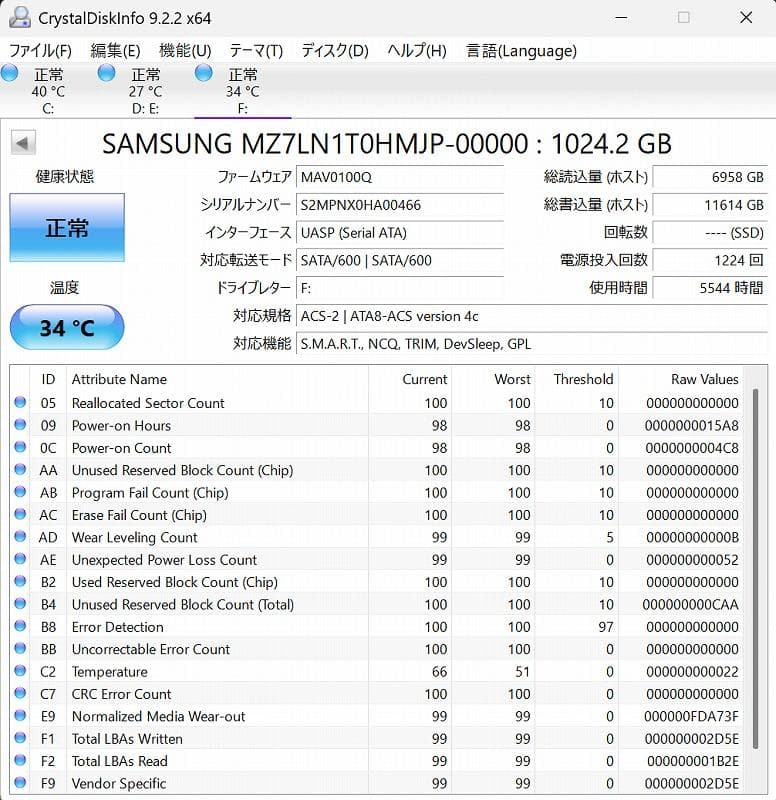Image resolution: width=776 pixels, height=800 pixels.
Task: Click the power on hours value 5544 時間
Action: 710,288
